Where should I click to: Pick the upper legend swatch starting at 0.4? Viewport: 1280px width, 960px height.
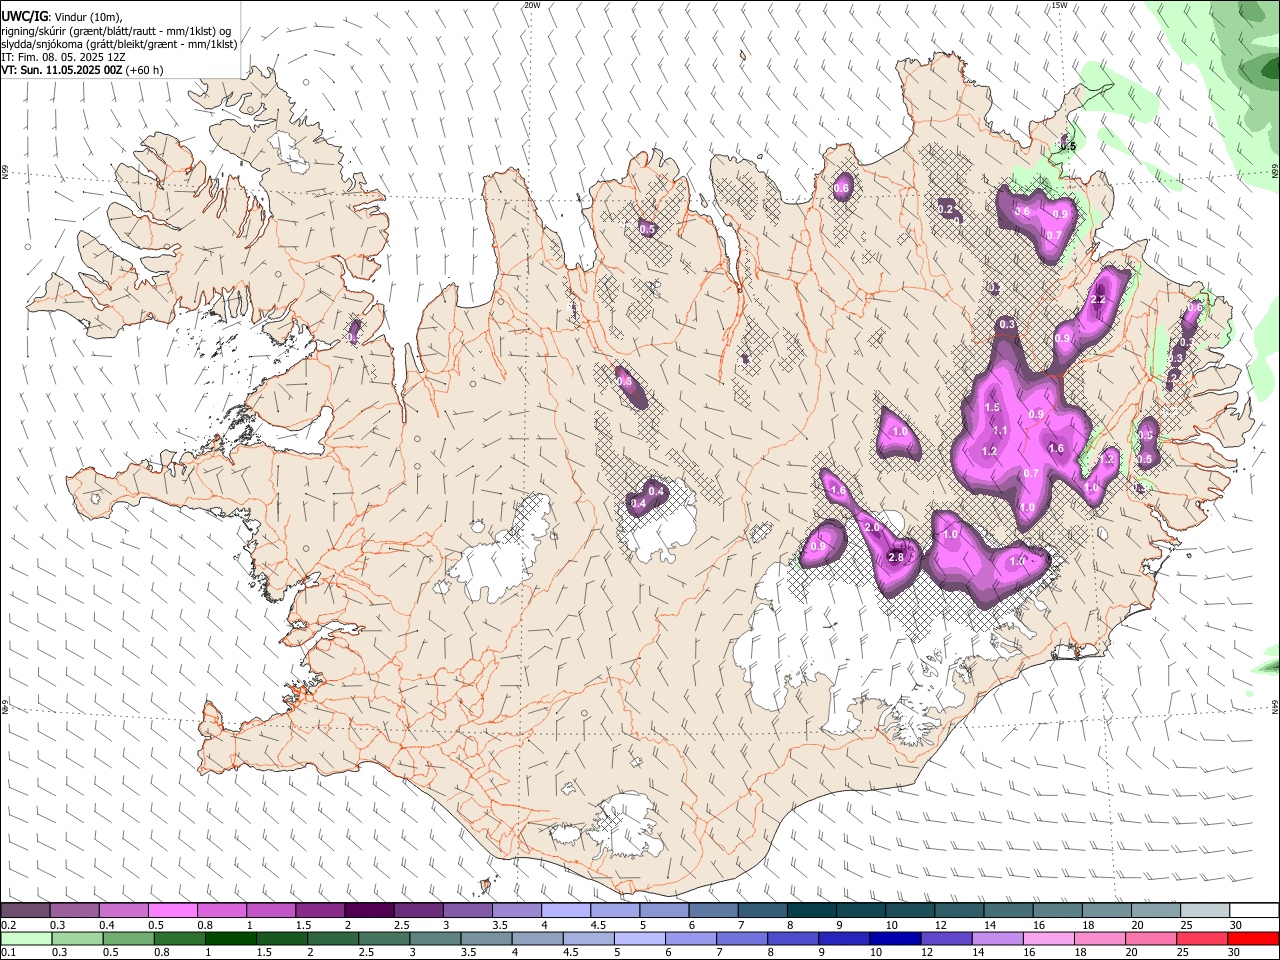point(123,911)
